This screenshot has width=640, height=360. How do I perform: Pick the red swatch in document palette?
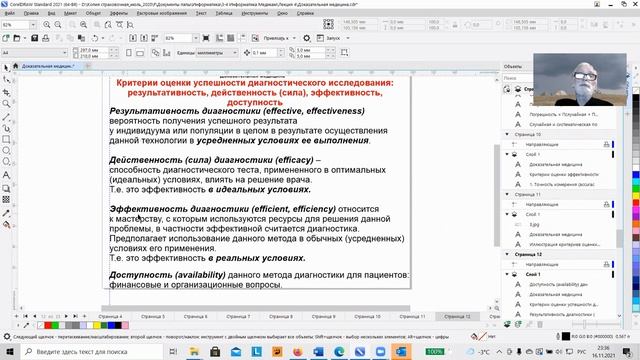[48, 325]
